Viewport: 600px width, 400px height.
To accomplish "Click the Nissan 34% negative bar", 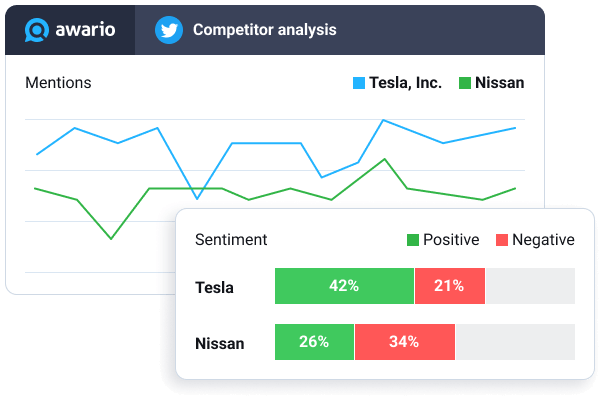I will (x=404, y=342).
